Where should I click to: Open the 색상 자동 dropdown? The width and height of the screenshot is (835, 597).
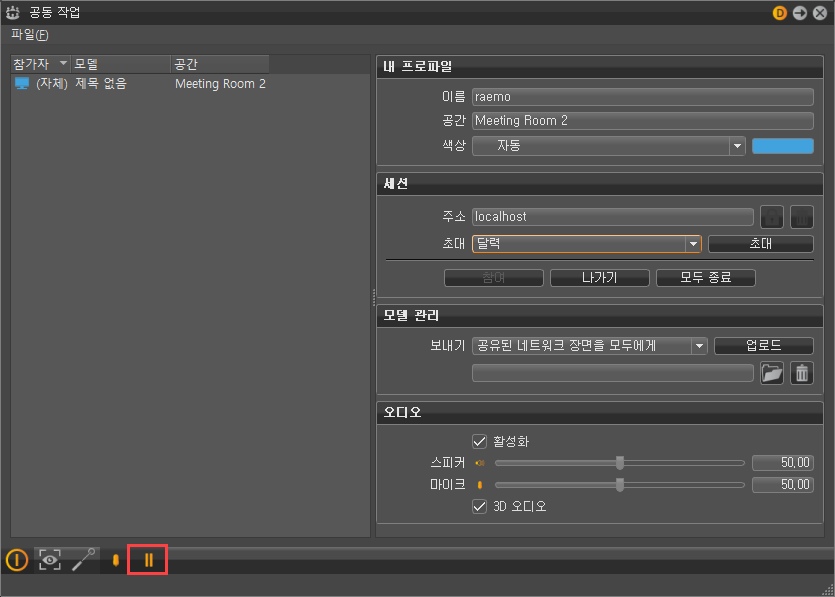click(x=608, y=146)
